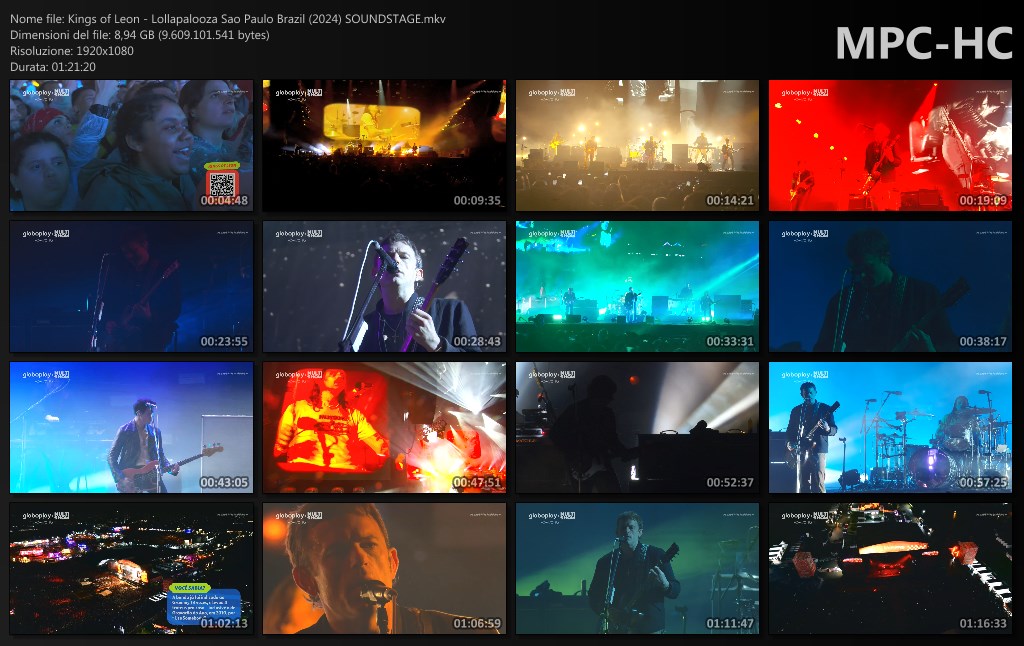Select the aerial night view thumbnail at 01:02:13

131,569
